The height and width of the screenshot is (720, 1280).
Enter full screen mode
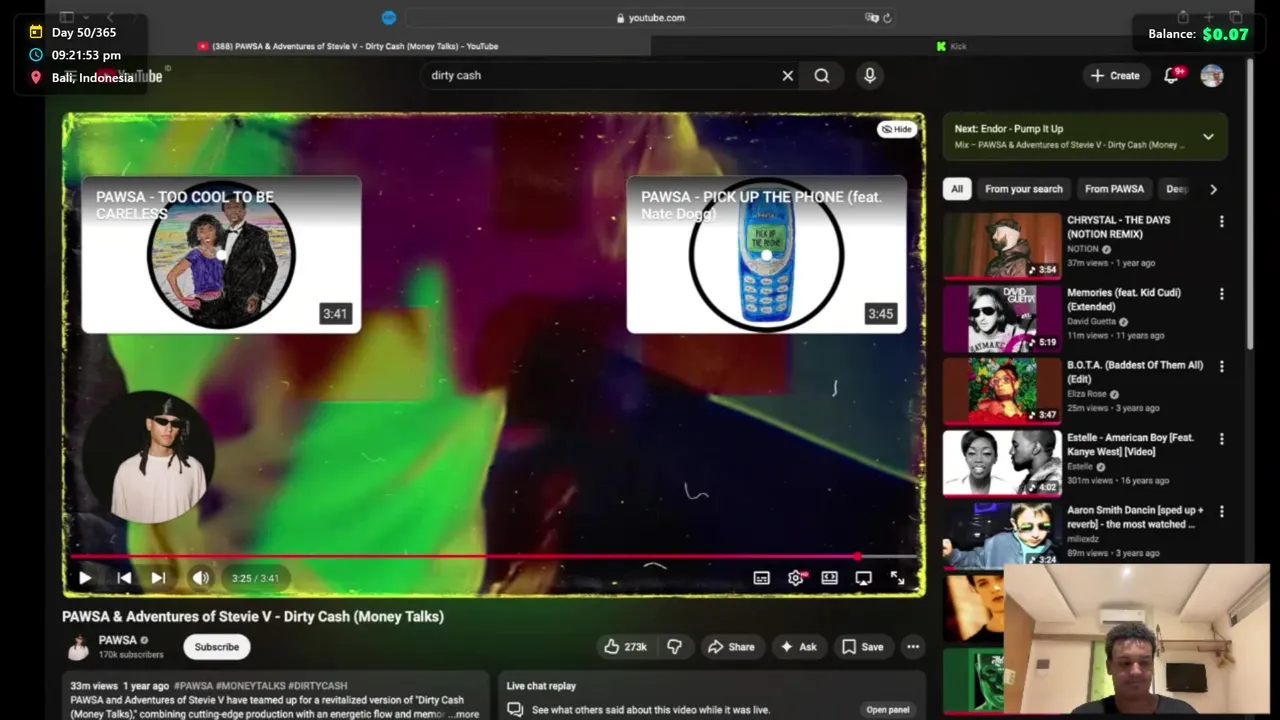pyautogui.click(x=898, y=578)
